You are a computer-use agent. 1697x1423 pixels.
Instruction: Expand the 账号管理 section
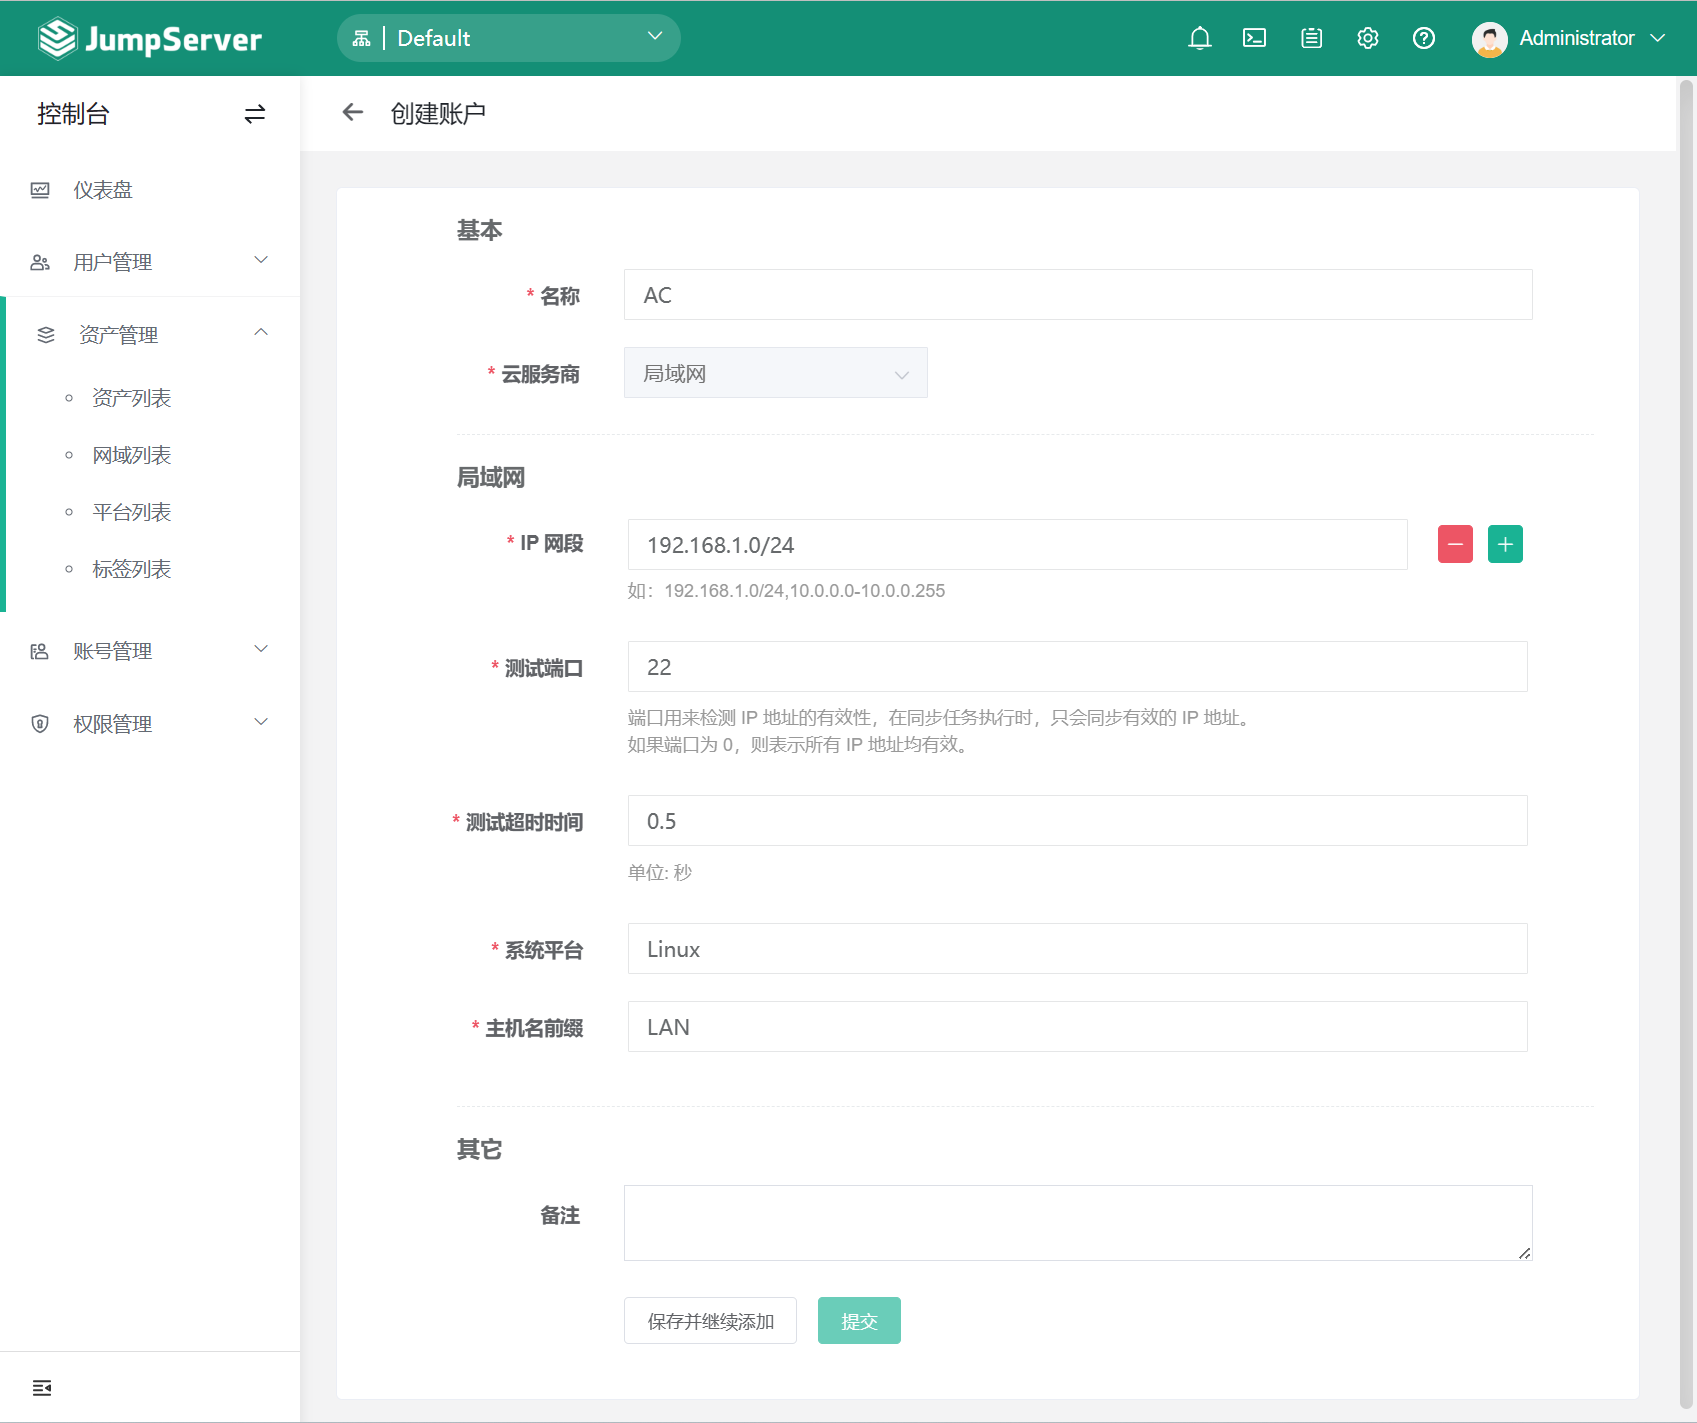pos(113,650)
